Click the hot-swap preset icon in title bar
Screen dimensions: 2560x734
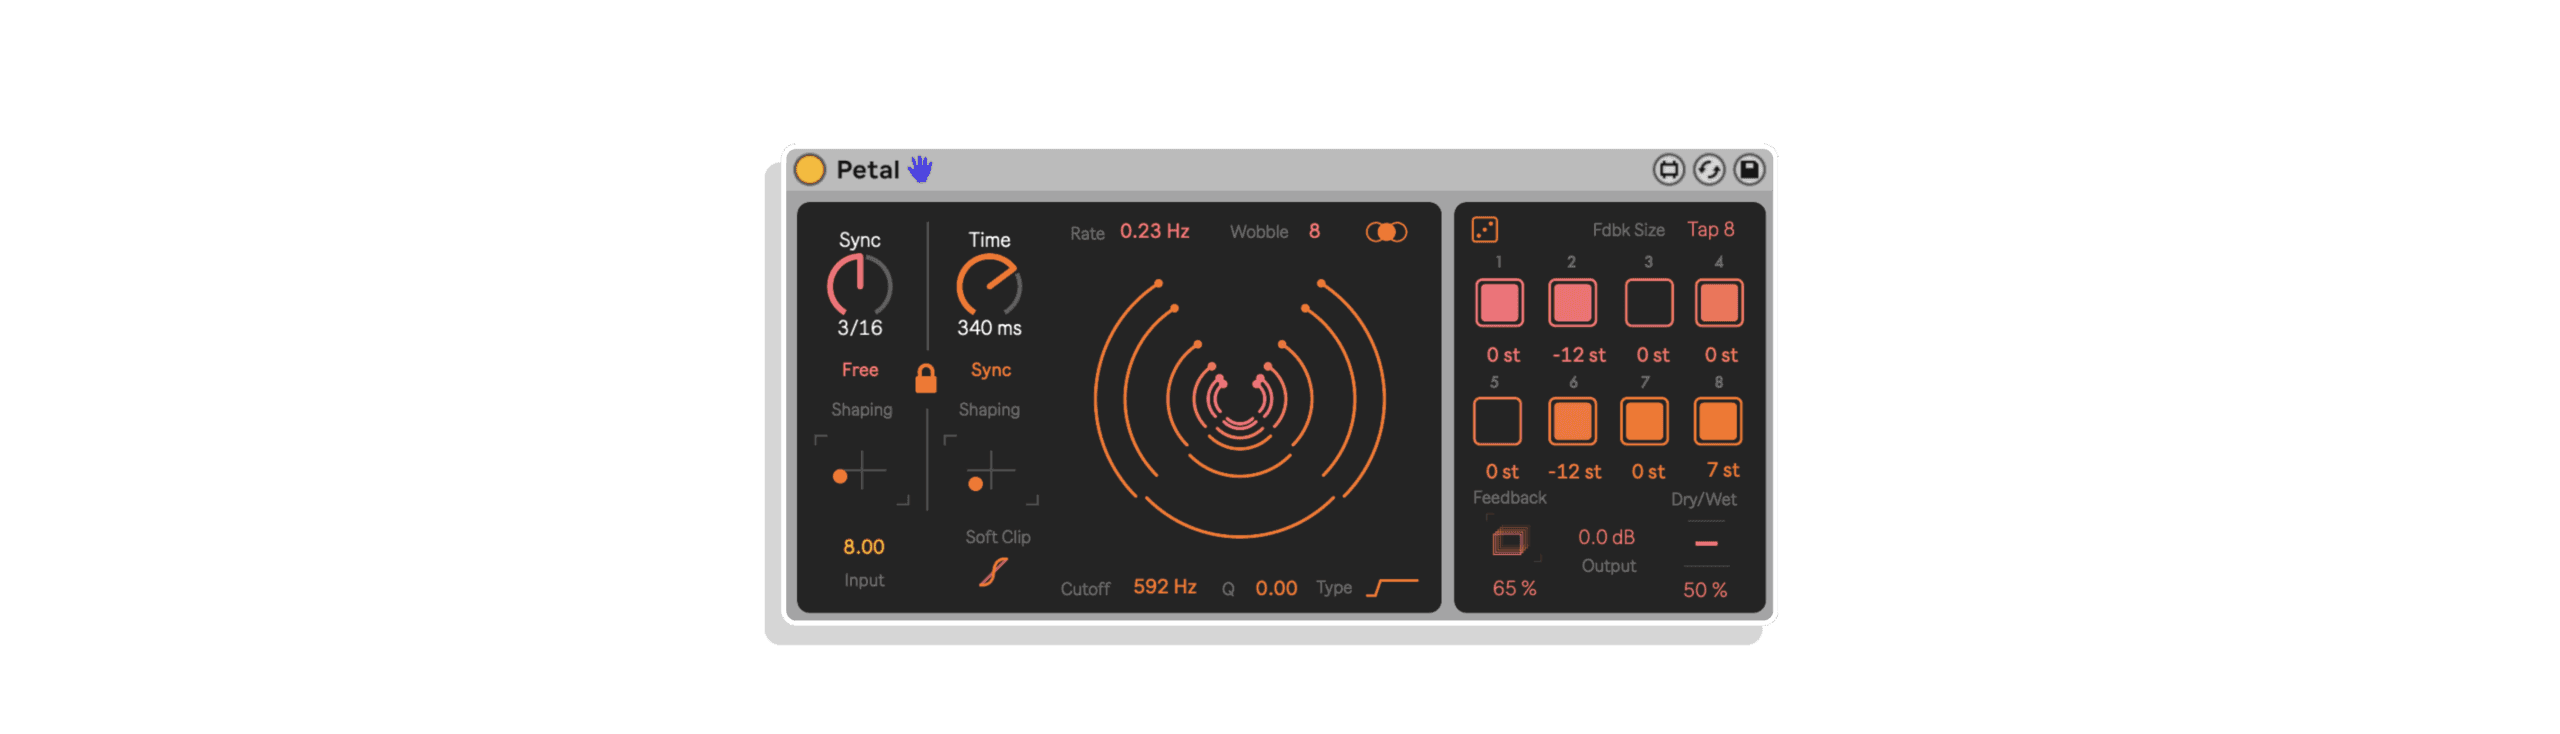tap(1668, 170)
